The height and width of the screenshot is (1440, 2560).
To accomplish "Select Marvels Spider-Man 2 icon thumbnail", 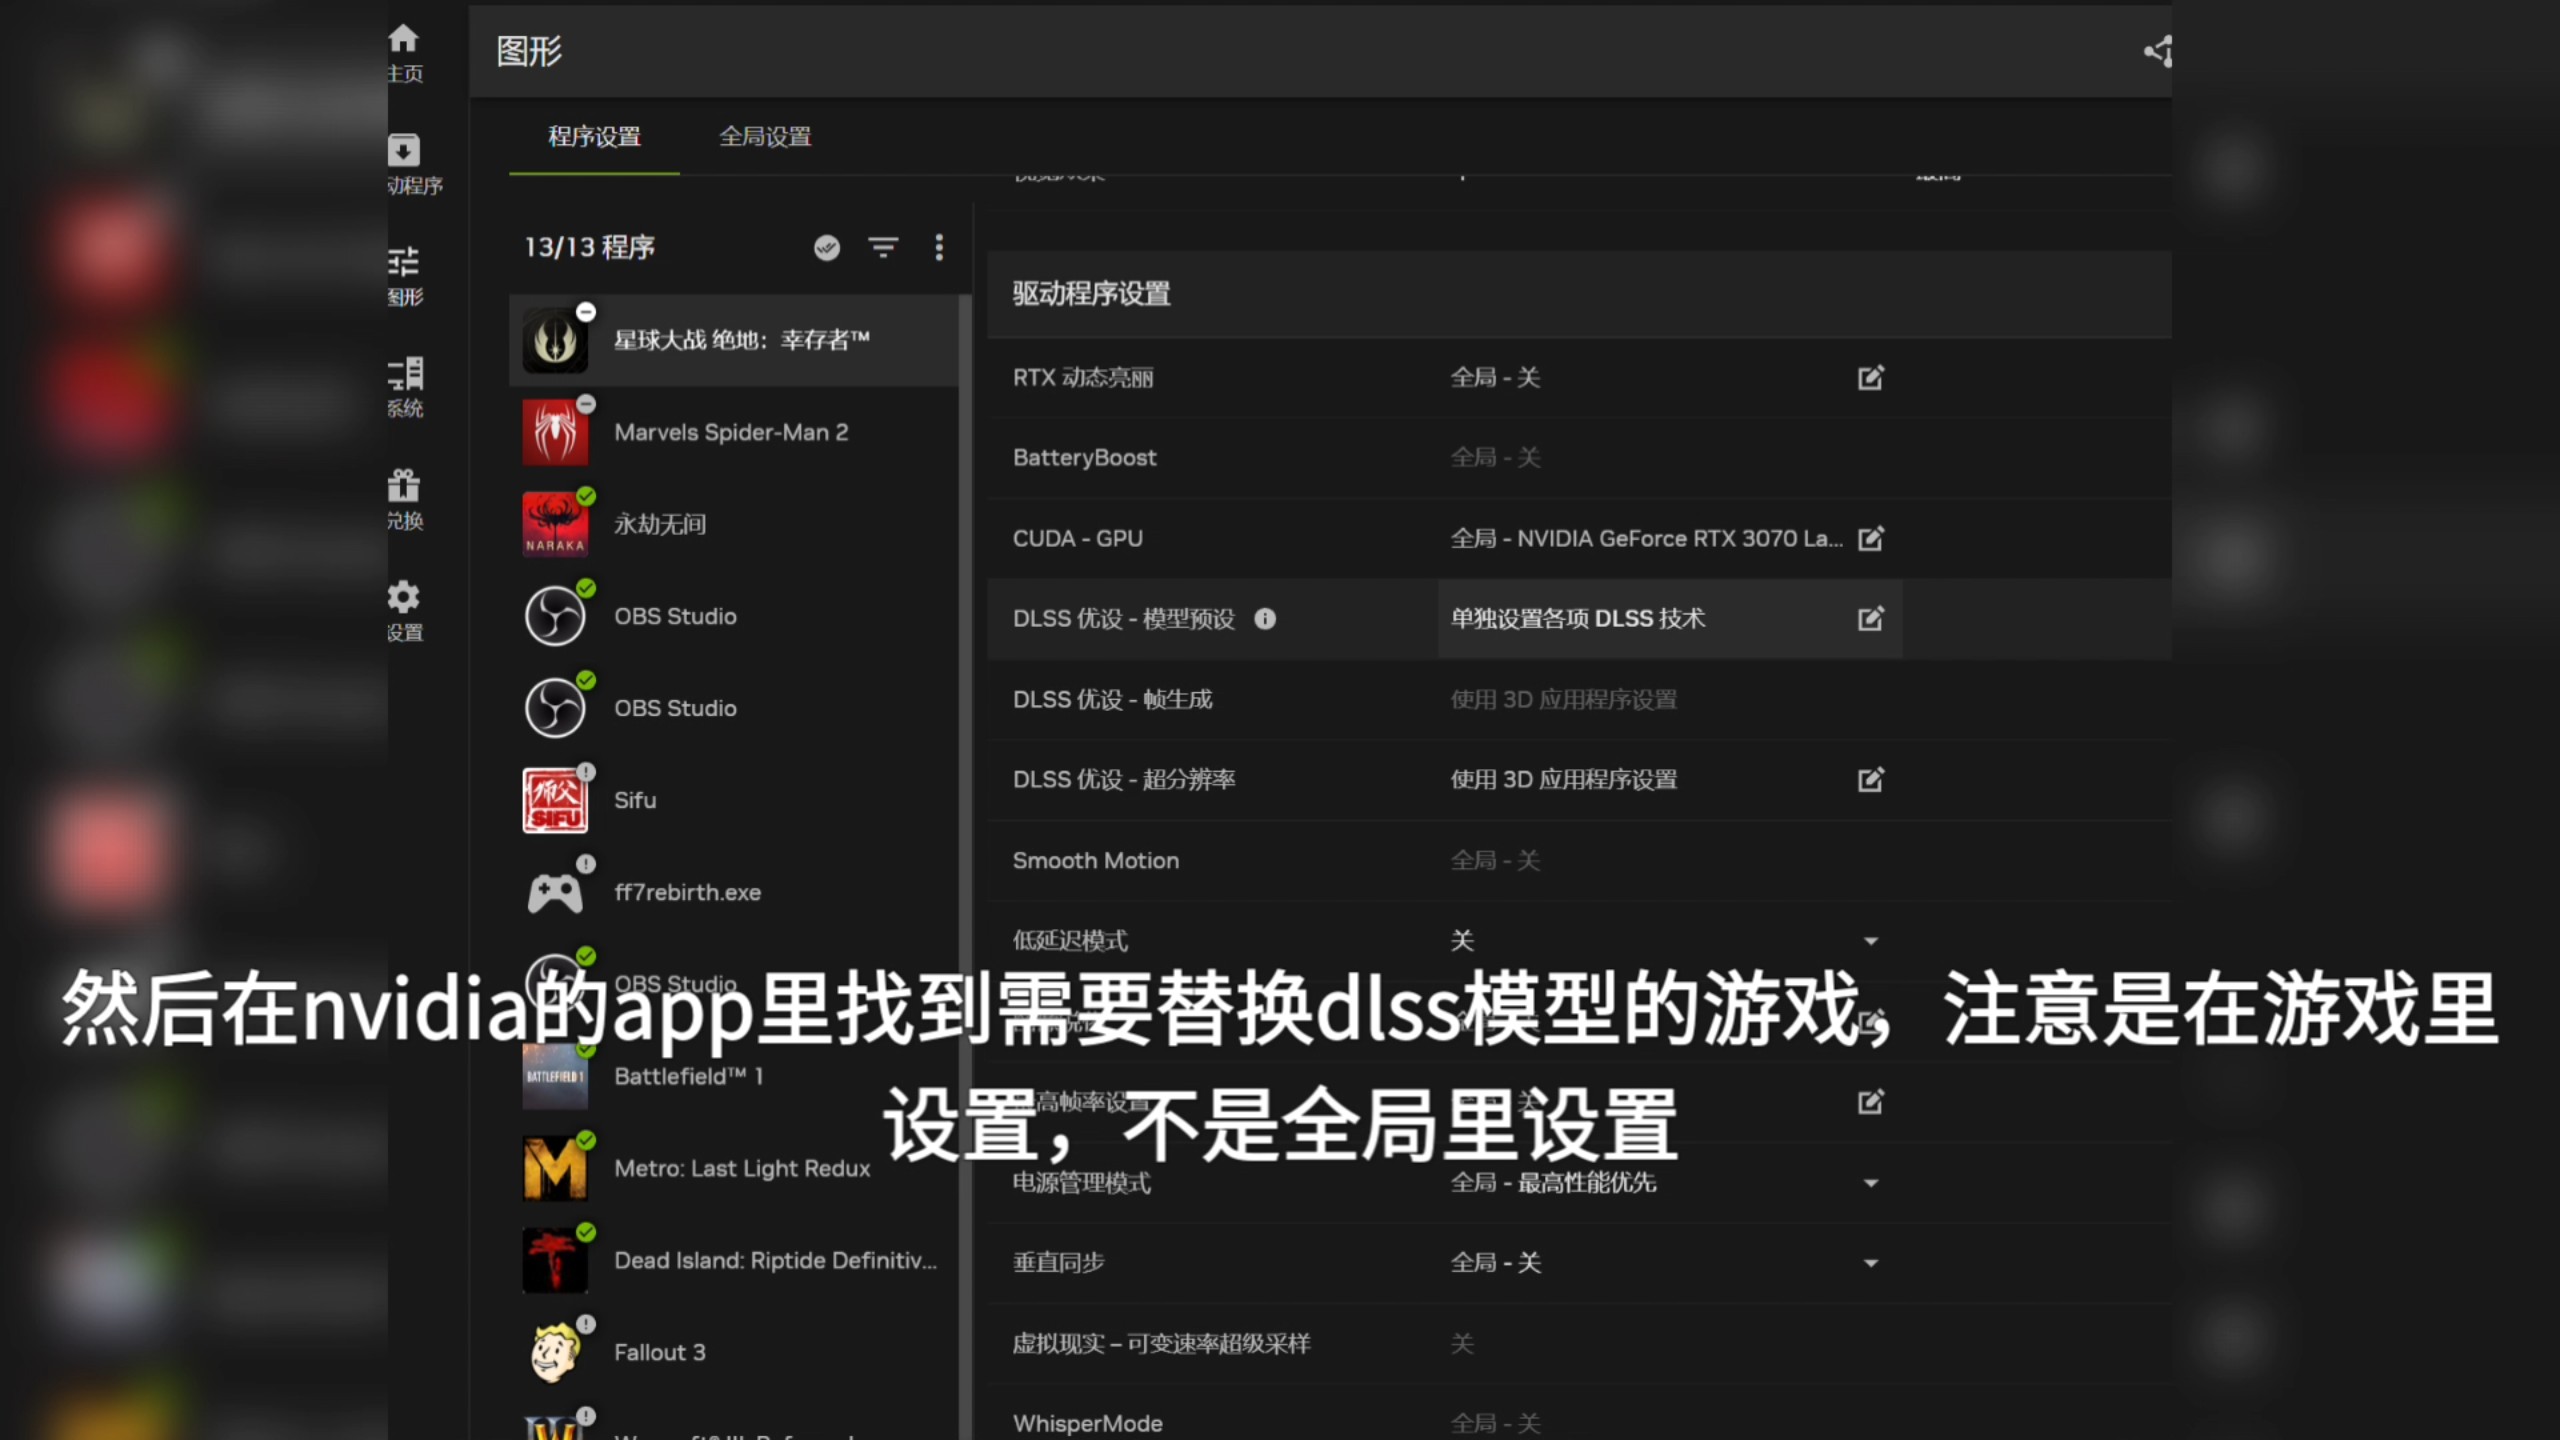I will [x=555, y=432].
